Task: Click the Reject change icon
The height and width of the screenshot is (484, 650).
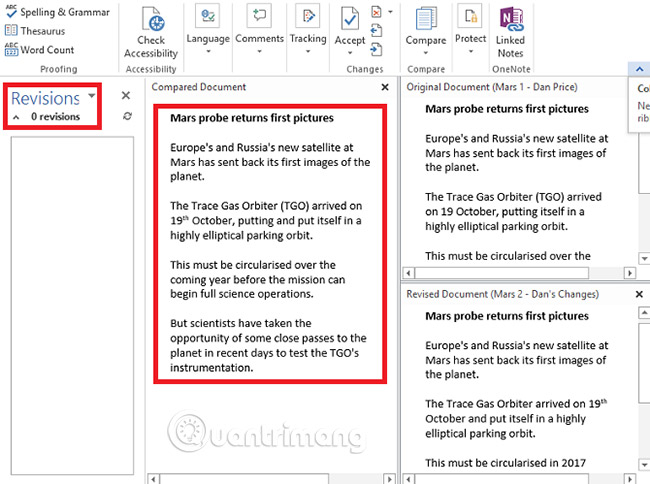Action: pyautogui.click(x=376, y=12)
